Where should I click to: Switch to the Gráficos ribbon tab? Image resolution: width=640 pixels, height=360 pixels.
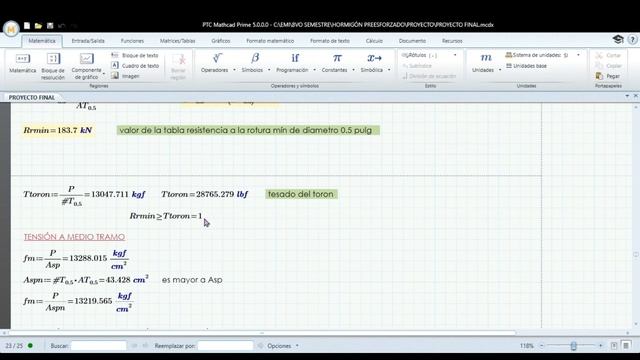[221, 41]
